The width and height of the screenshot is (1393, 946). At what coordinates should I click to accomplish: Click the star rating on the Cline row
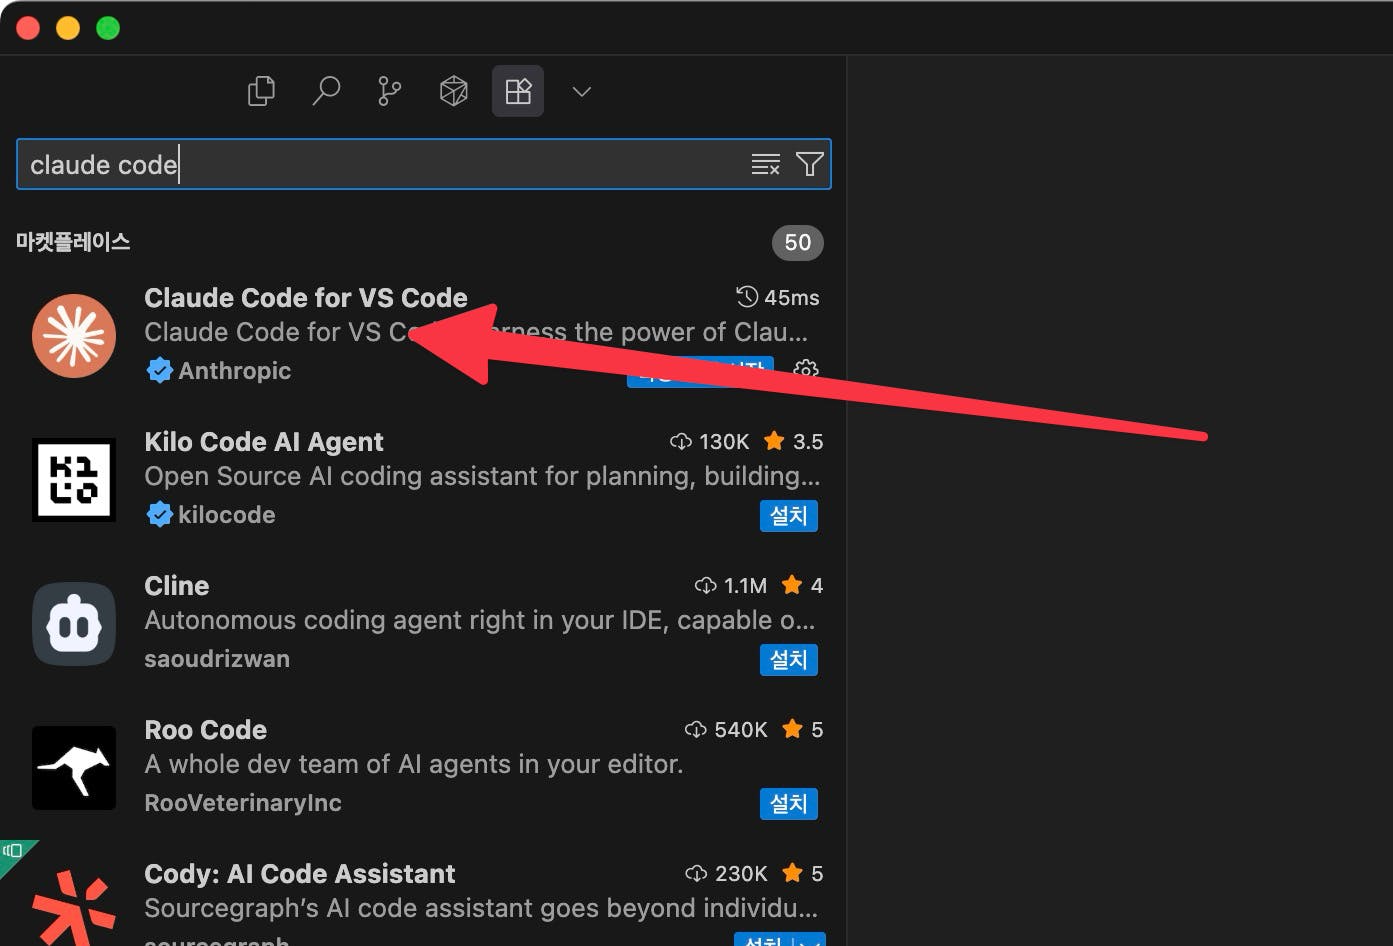pos(802,586)
